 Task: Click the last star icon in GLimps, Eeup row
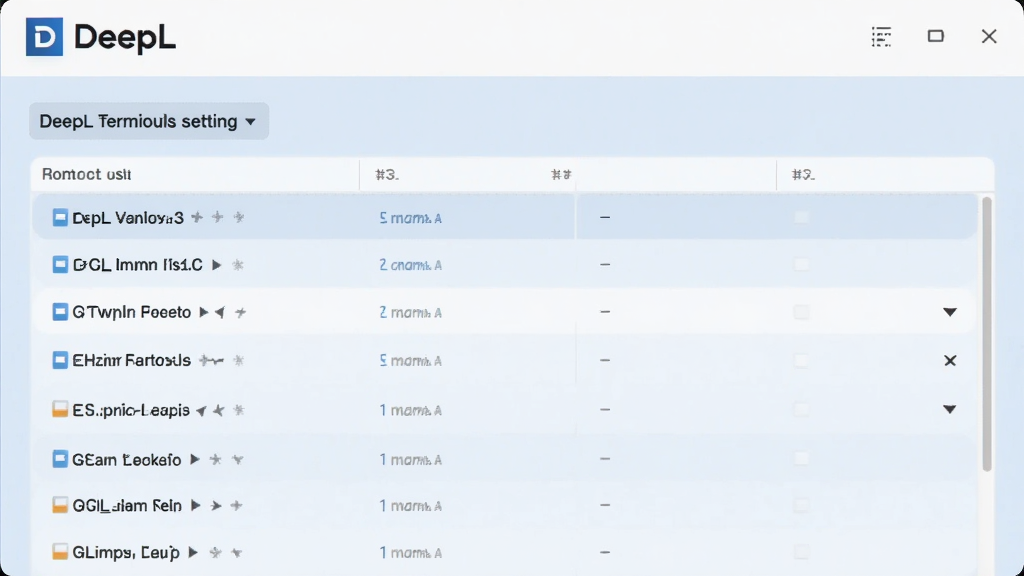236,552
